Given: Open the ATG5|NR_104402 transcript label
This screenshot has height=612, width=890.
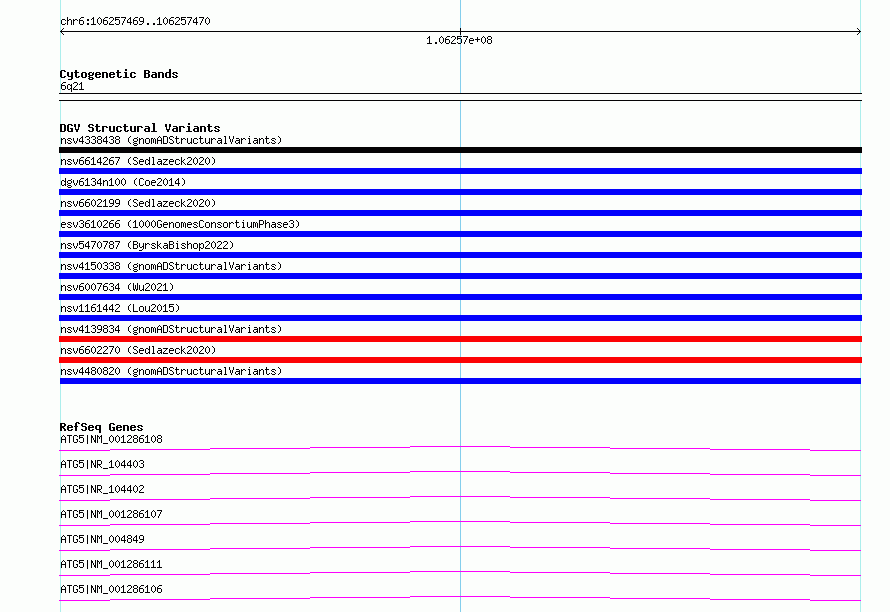Looking at the screenshot, I should tap(102, 489).
